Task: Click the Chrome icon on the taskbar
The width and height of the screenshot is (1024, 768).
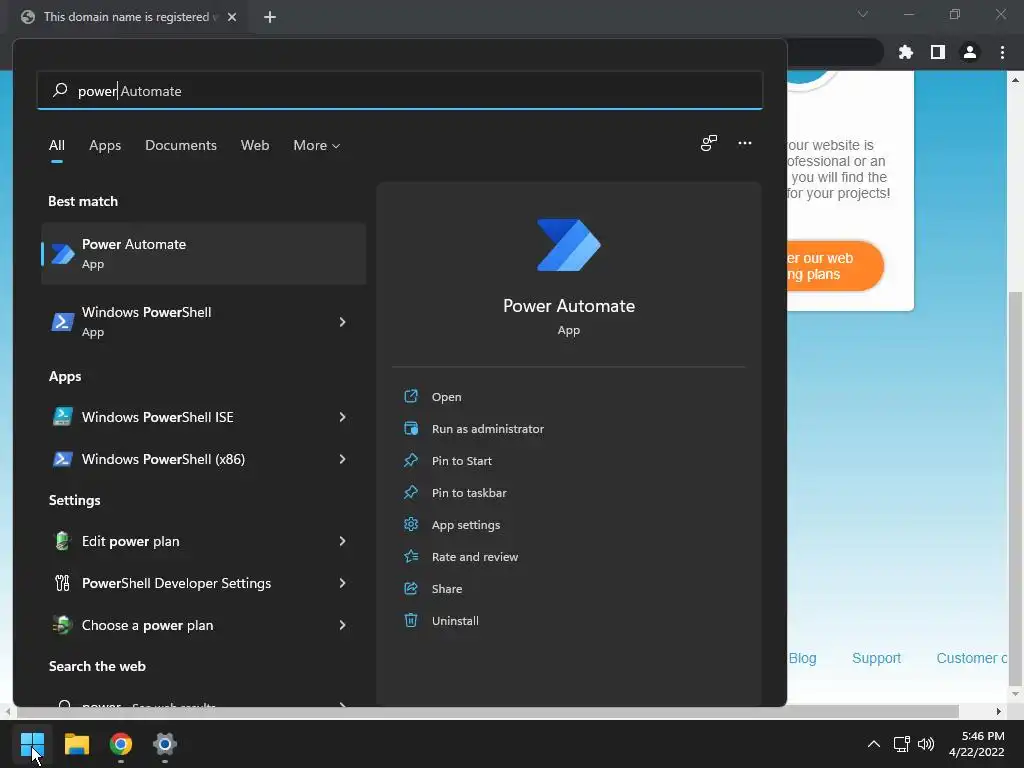Action: 121,743
